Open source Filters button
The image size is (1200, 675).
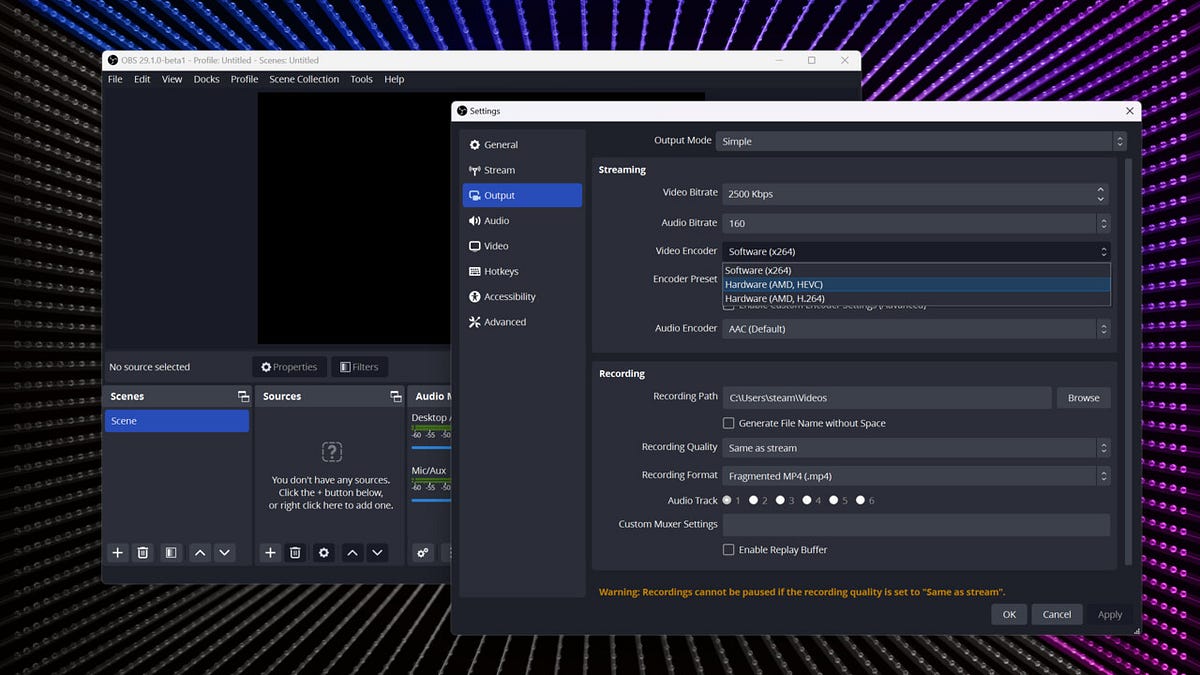click(359, 367)
